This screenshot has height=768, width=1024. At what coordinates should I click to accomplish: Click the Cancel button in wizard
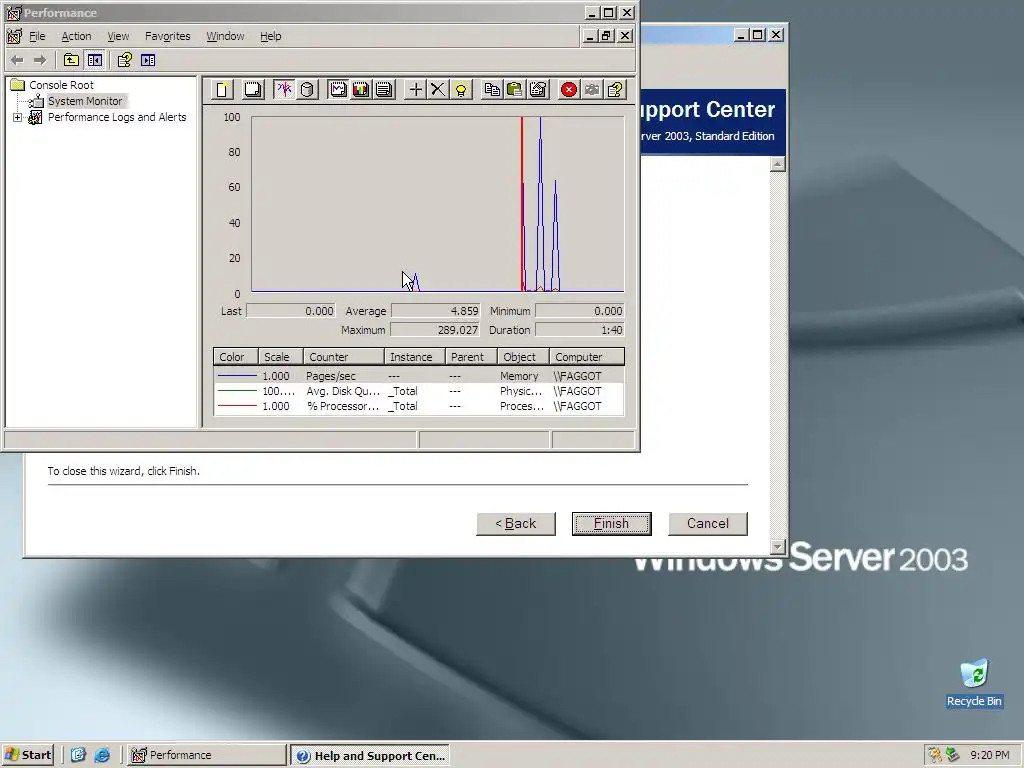coord(708,524)
